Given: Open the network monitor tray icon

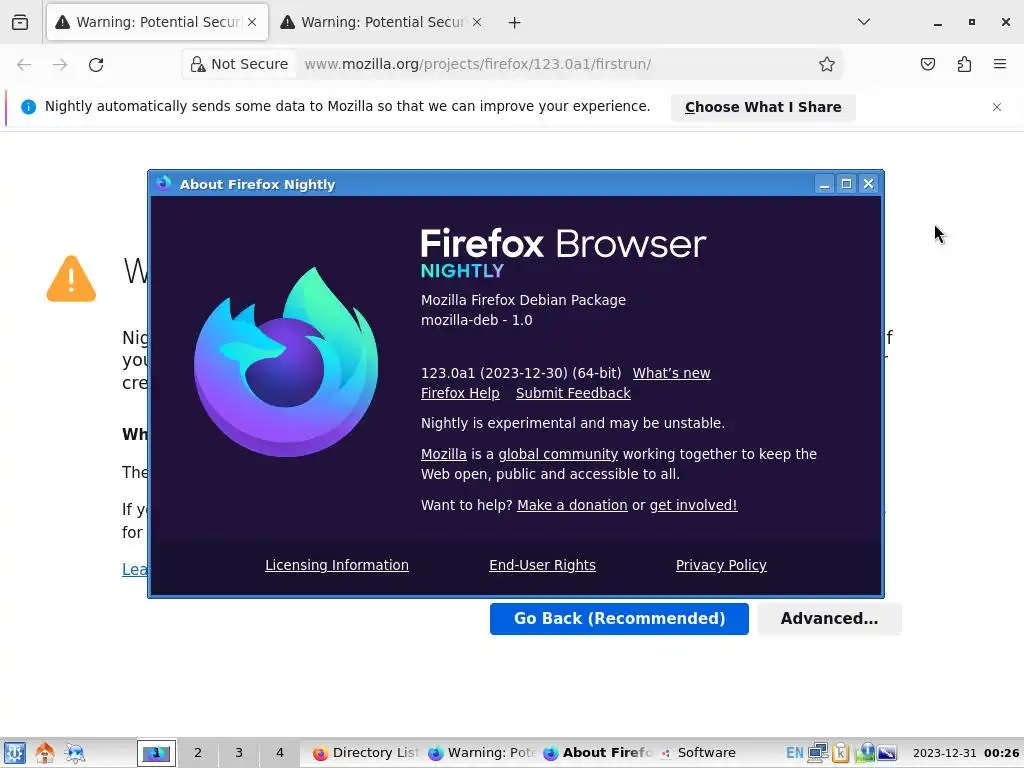Looking at the screenshot, I should coord(818,753).
